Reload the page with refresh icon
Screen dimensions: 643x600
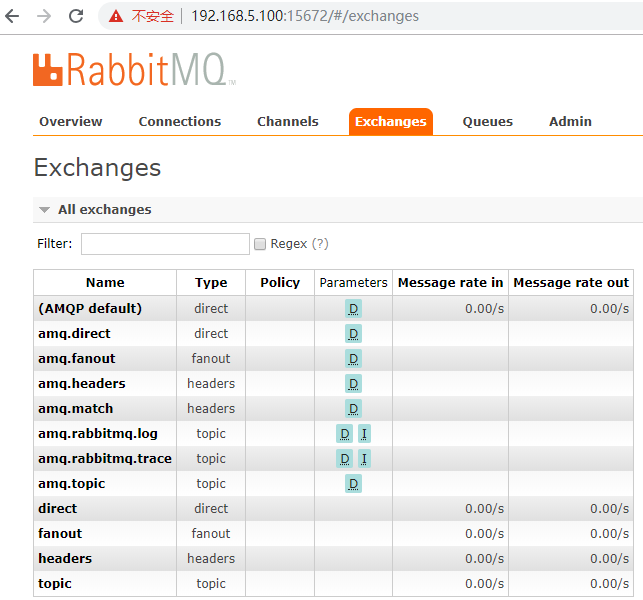coord(76,16)
